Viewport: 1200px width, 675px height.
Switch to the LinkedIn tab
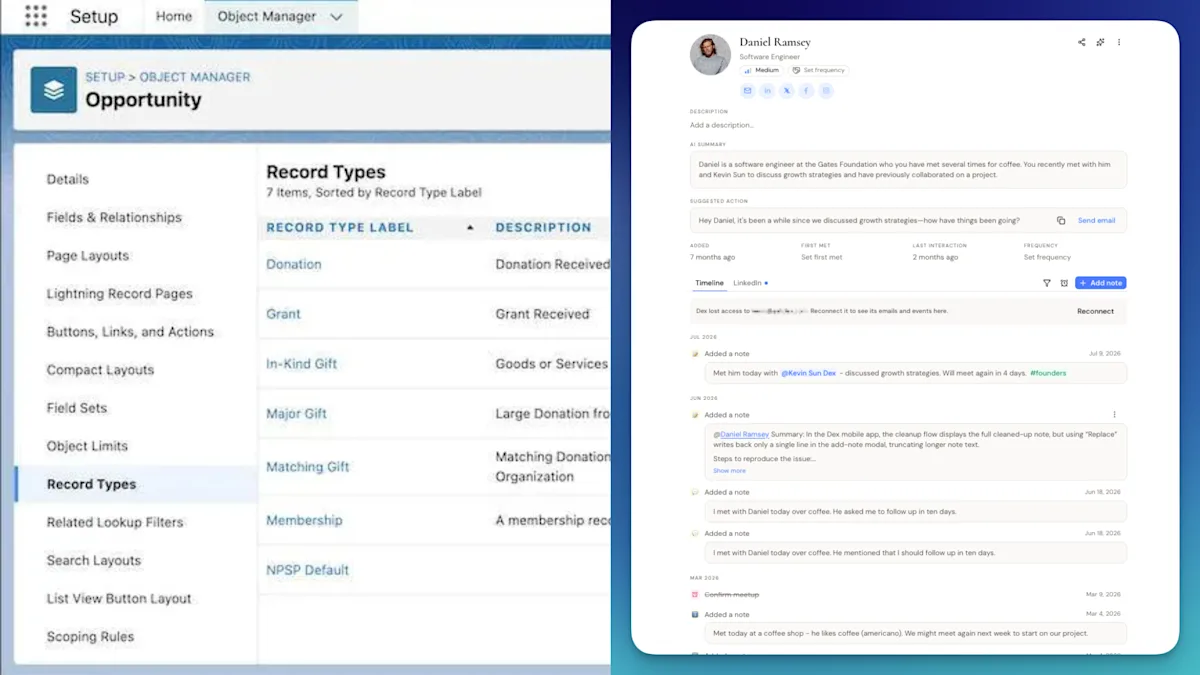pos(749,283)
